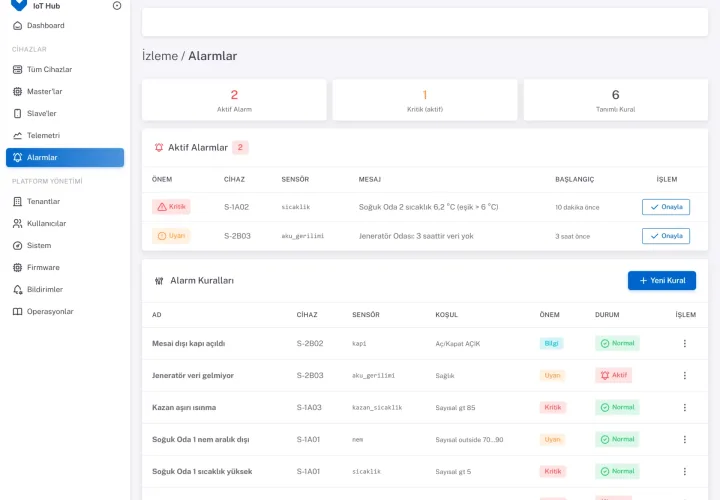Viewport: 720px width, 500px height.
Task: Select the active Alarmlar menu item
Action: (65, 157)
